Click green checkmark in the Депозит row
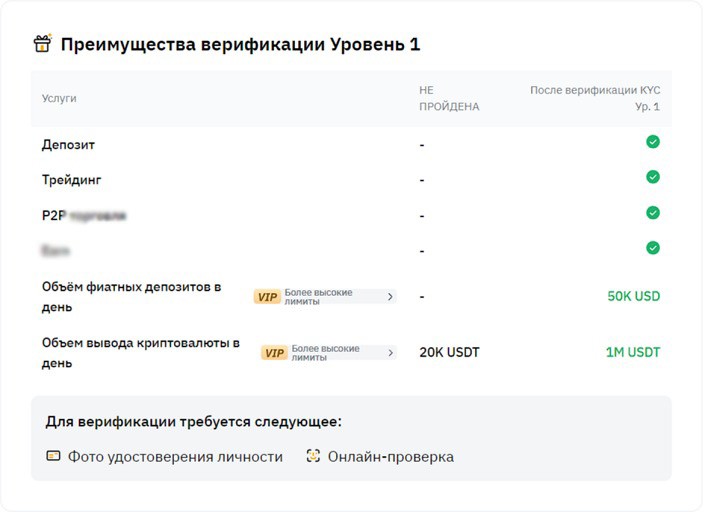The image size is (705, 515). (x=653, y=142)
